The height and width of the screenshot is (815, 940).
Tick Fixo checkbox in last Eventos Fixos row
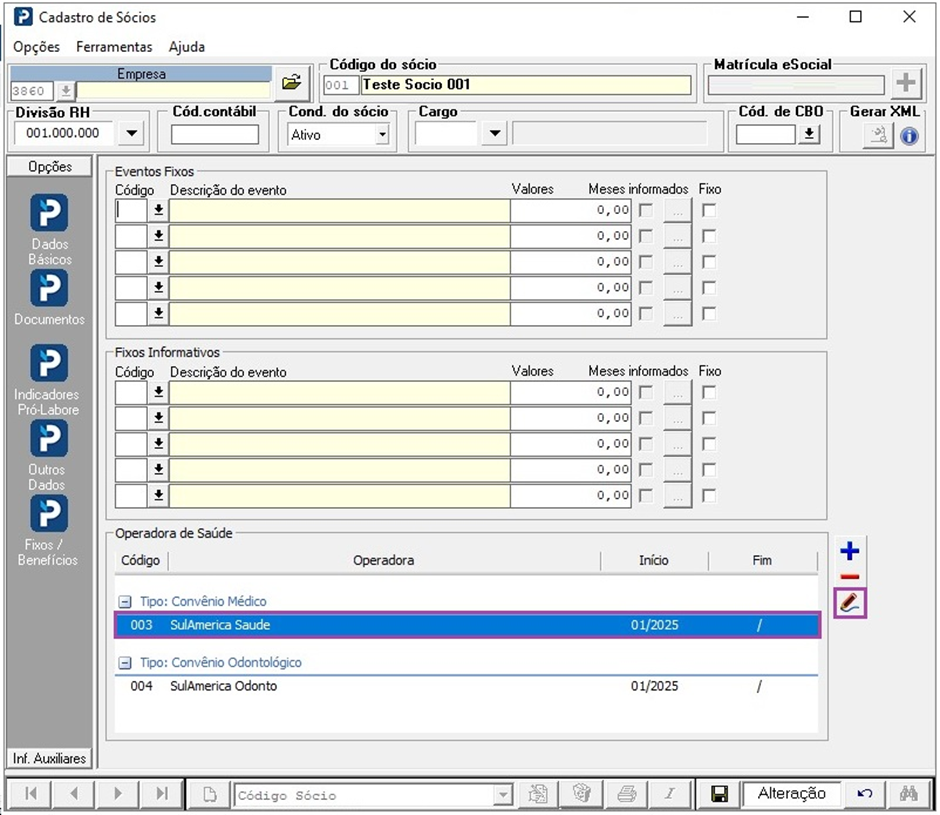point(709,314)
